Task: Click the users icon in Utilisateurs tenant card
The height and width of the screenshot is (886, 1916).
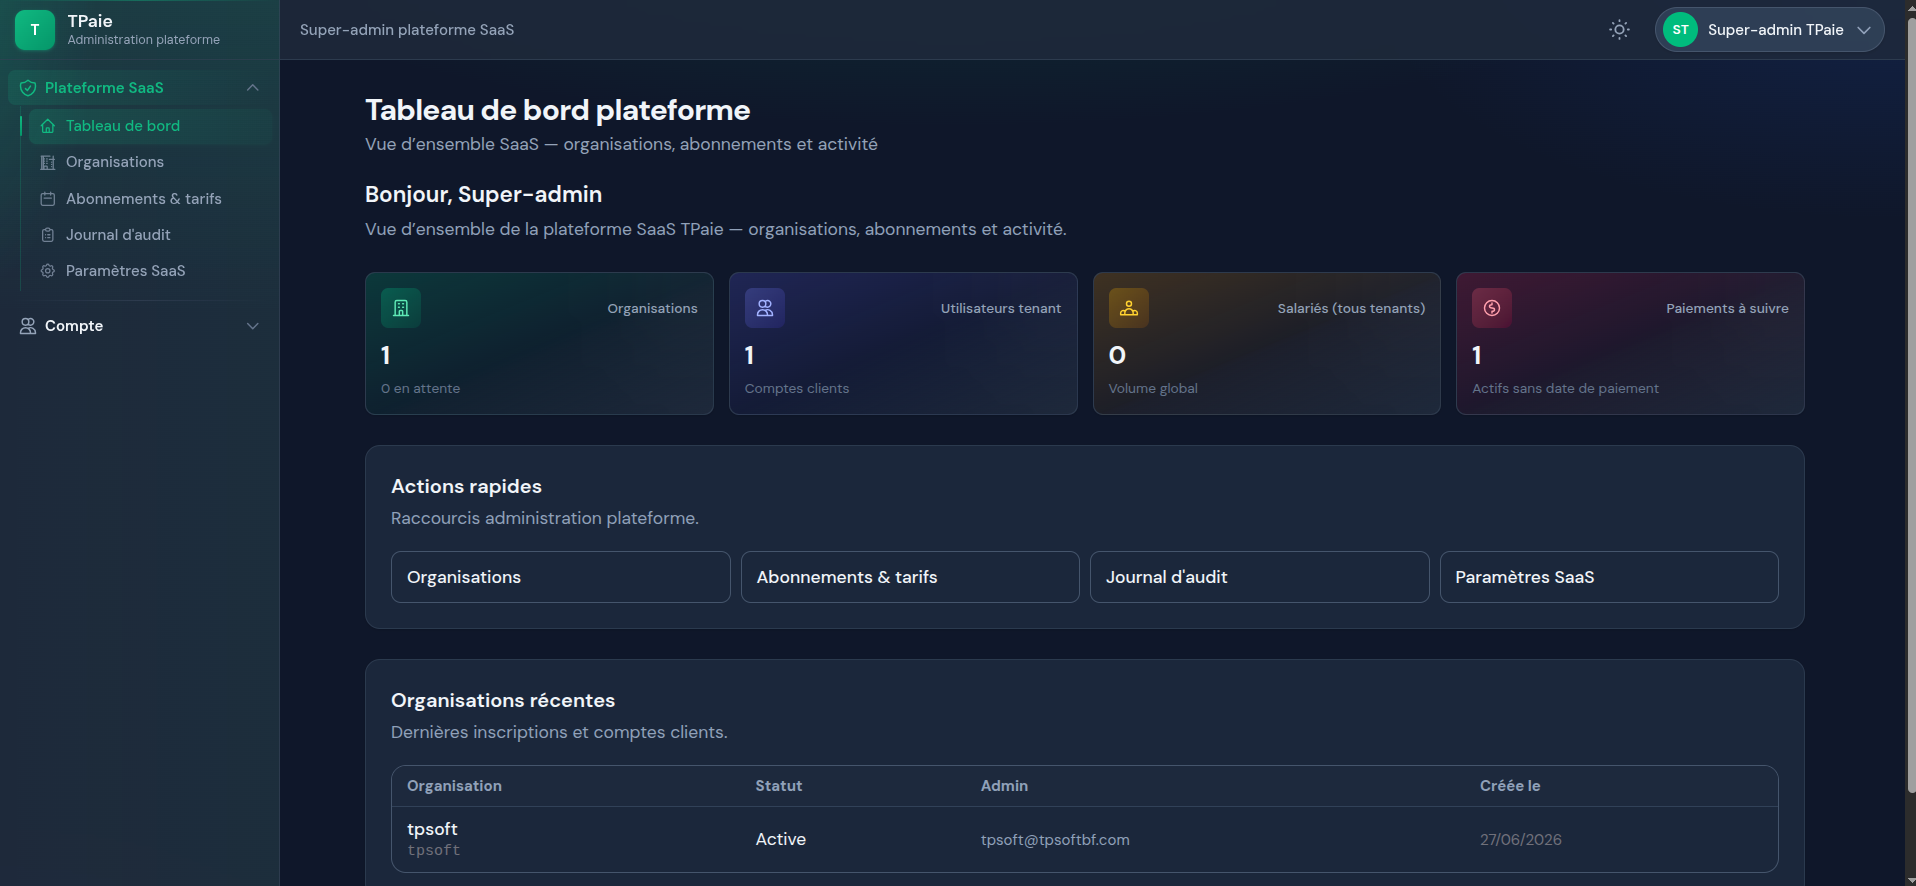Action: 765,308
